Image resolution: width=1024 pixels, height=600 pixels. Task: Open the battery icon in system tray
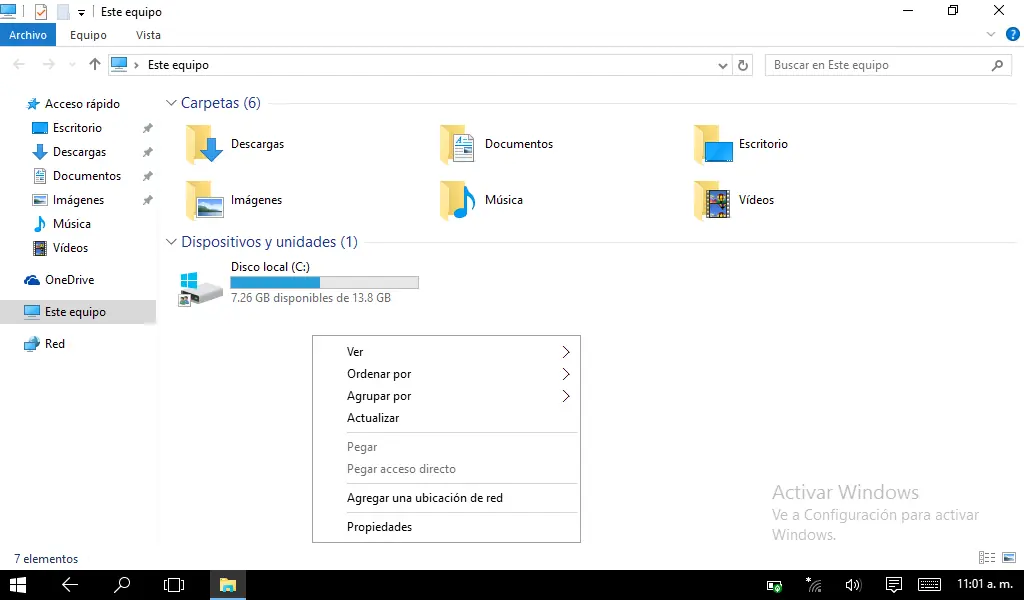pyautogui.click(x=775, y=586)
